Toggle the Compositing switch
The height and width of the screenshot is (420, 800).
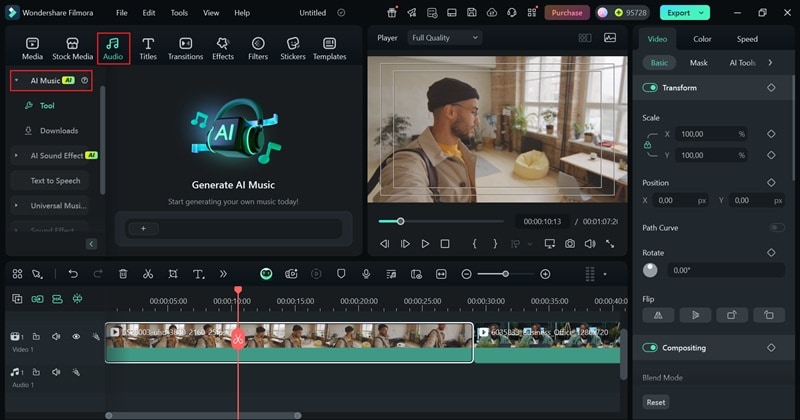[x=650, y=348]
